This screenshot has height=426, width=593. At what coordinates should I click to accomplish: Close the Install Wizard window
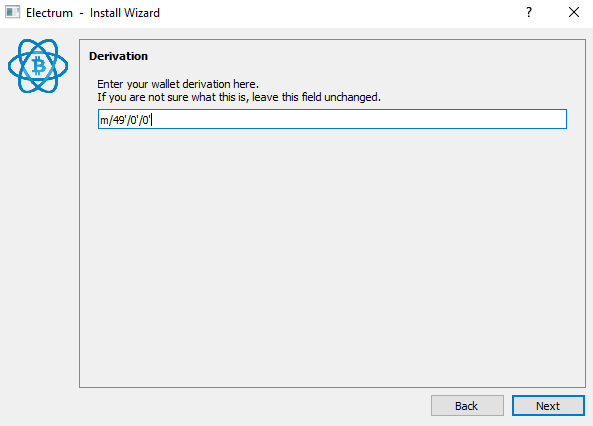(x=574, y=12)
